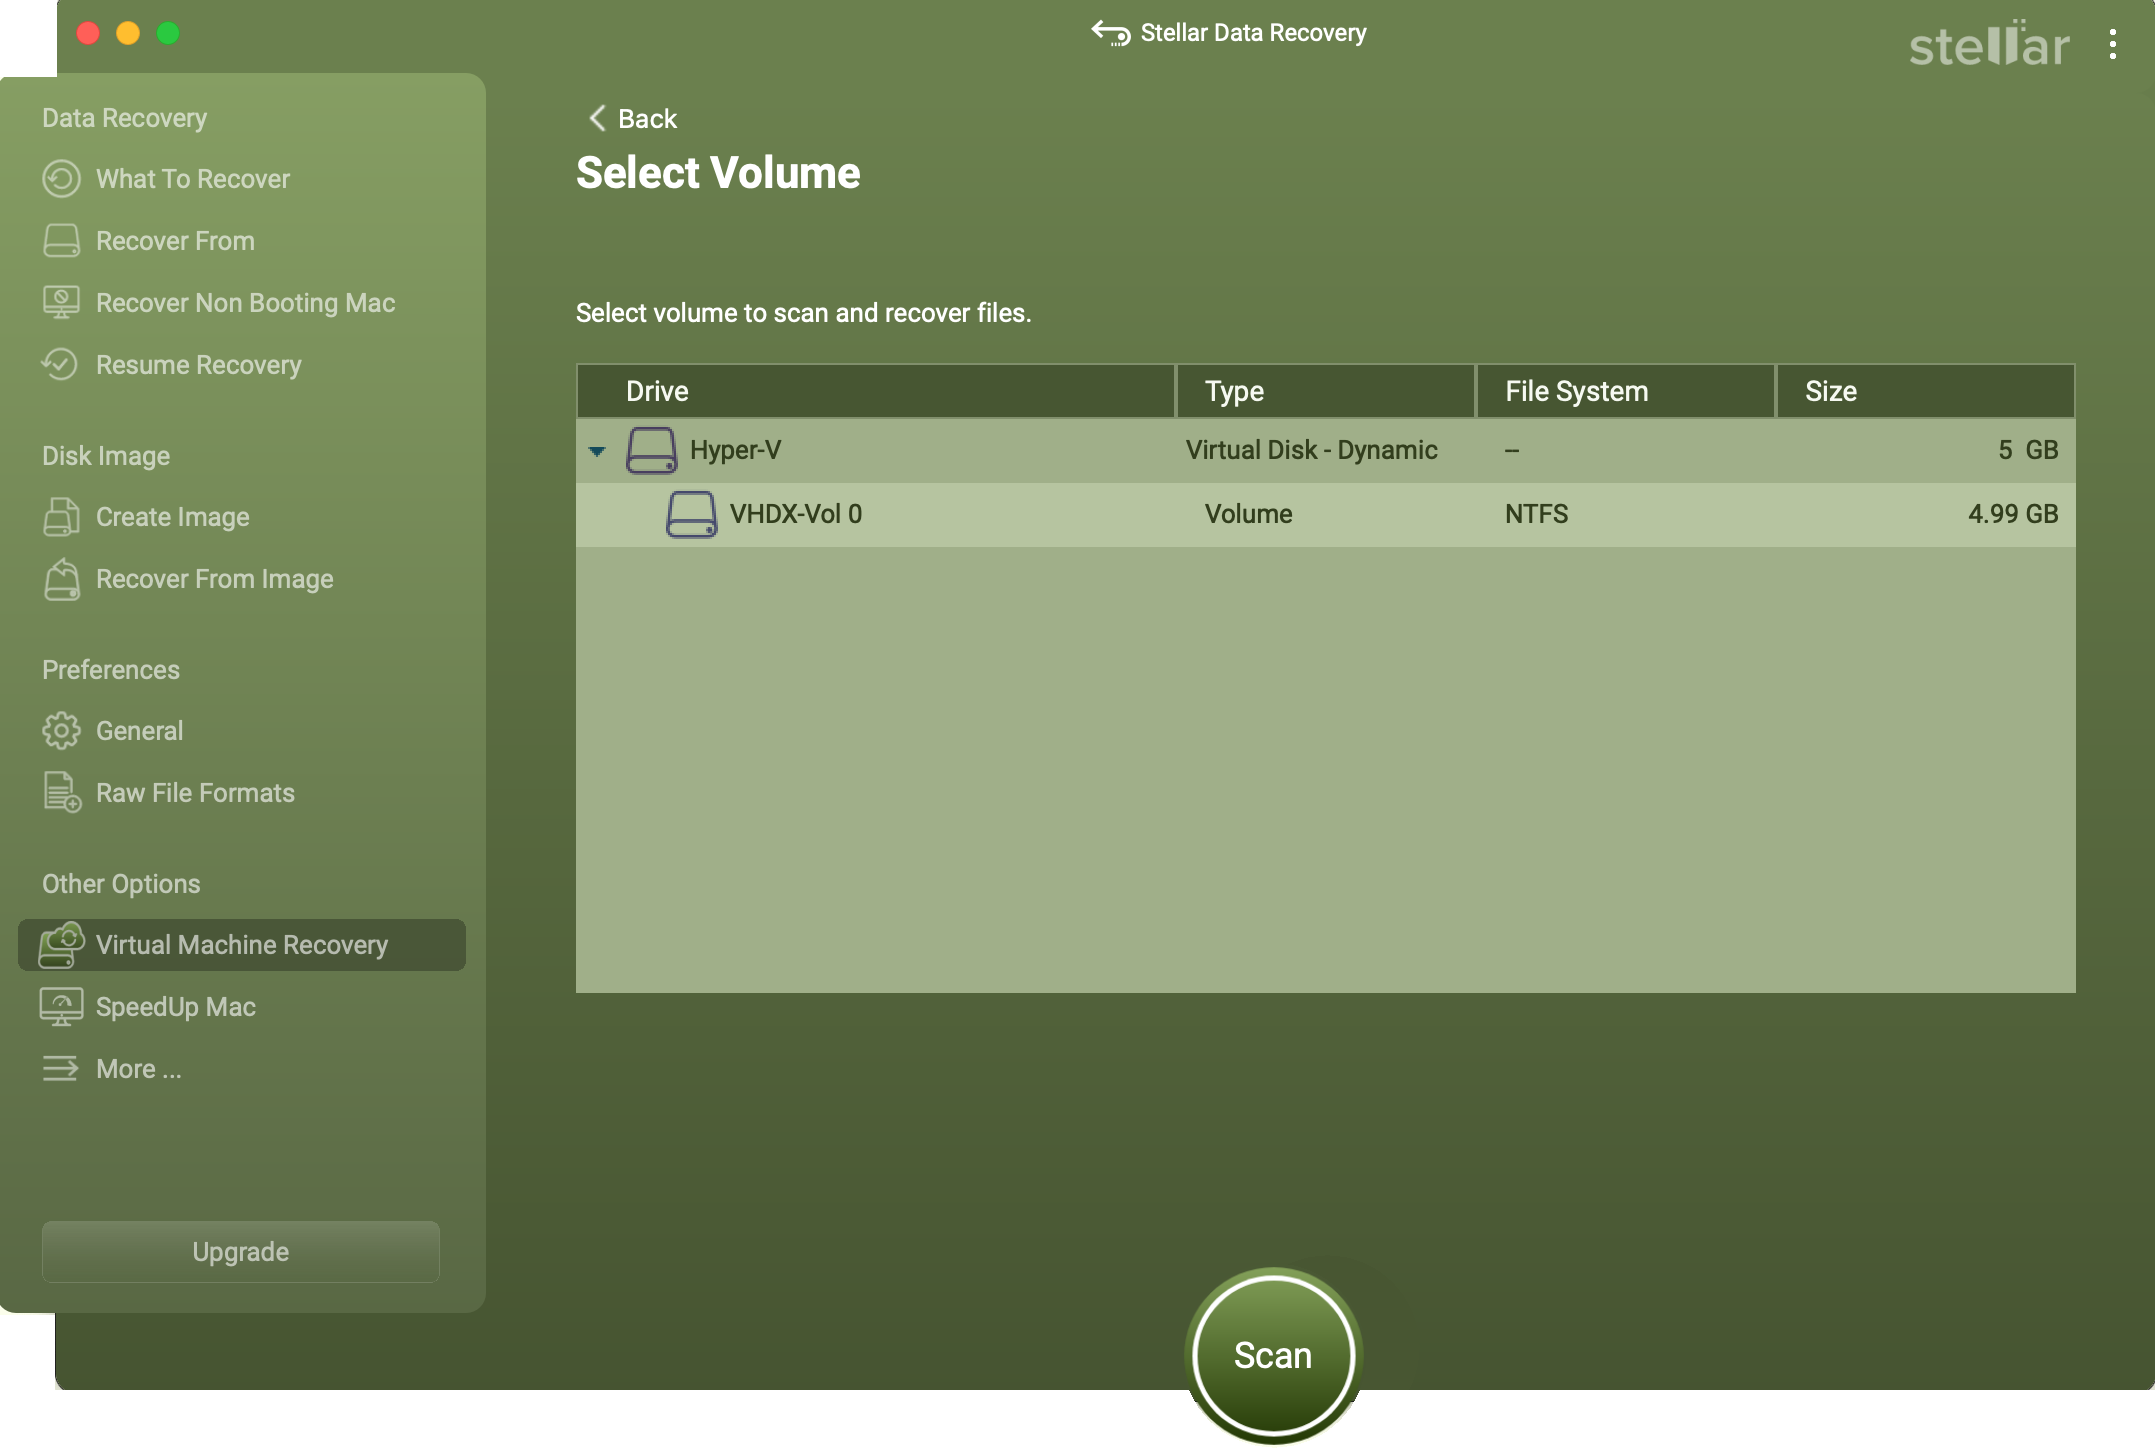Click the Hyper-V disk drive icon

[651, 450]
